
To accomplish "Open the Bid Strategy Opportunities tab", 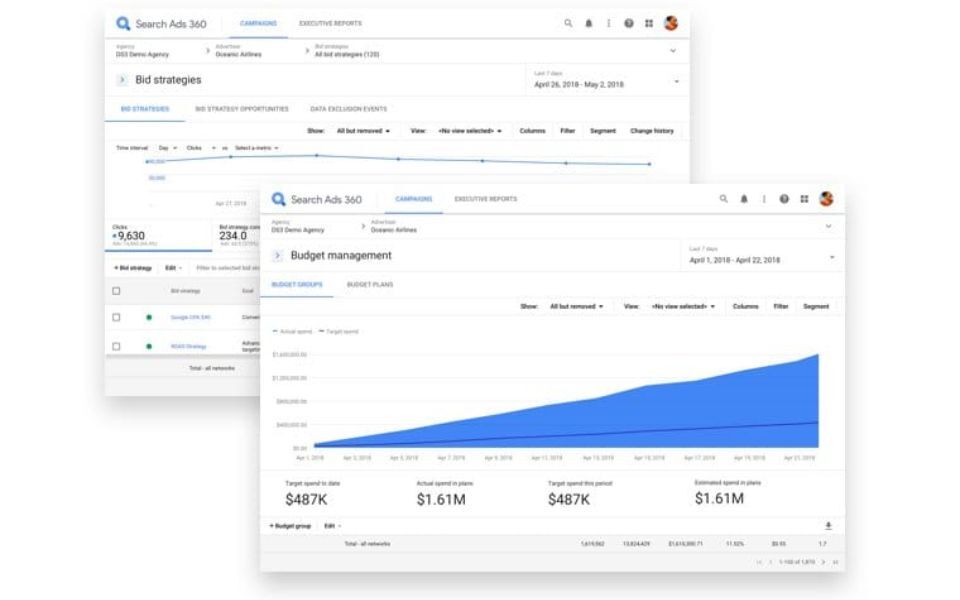I will click(x=242, y=109).
